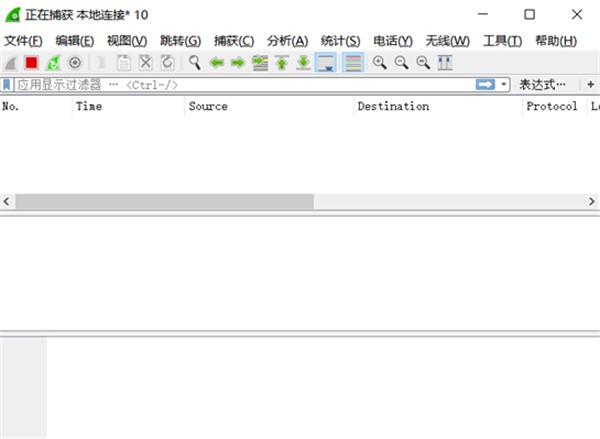Toggle auto-scroll during live capture

pyautogui.click(x=325, y=62)
